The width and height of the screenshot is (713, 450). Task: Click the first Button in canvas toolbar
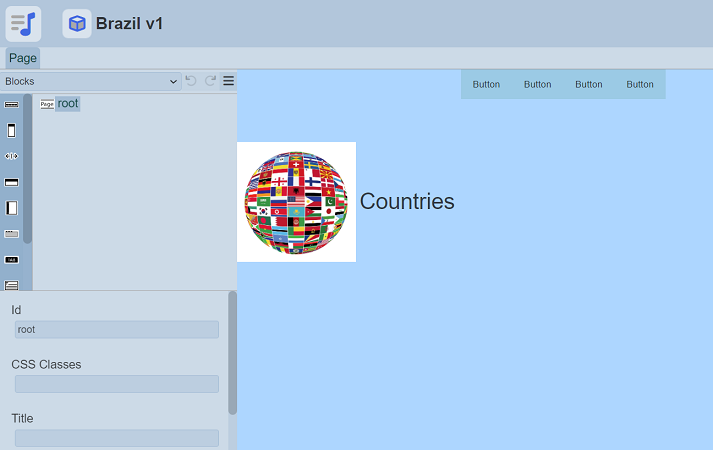click(x=486, y=85)
